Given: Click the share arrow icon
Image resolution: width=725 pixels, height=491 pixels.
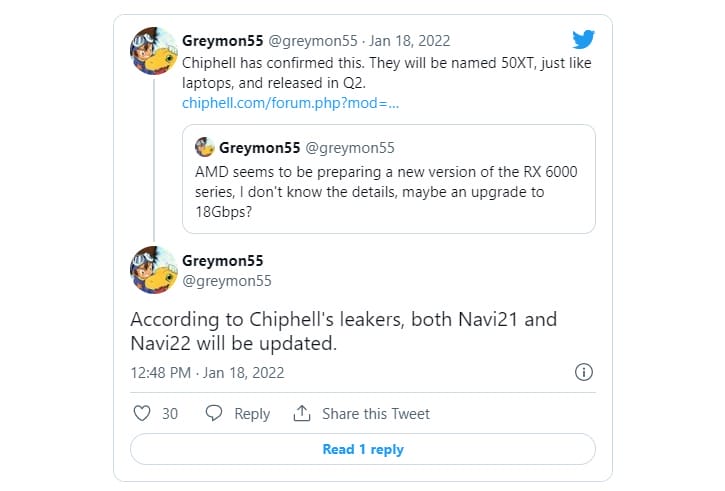Looking at the screenshot, I should (x=301, y=413).
